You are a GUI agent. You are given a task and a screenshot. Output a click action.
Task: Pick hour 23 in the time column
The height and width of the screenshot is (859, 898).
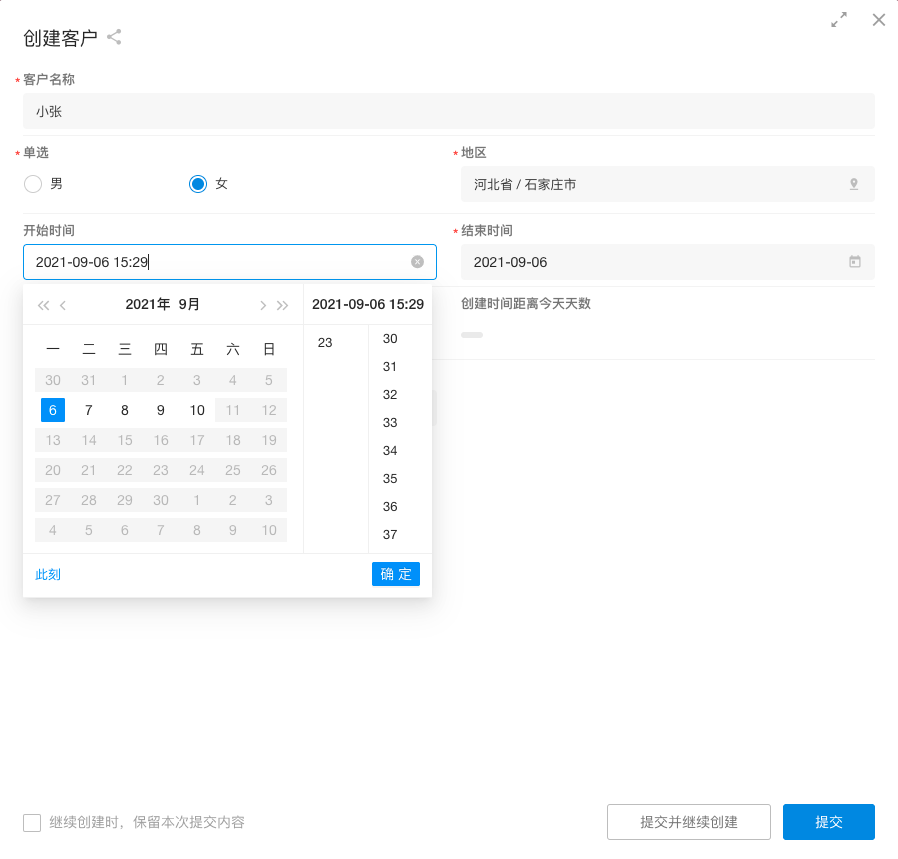pyautogui.click(x=325, y=343)
